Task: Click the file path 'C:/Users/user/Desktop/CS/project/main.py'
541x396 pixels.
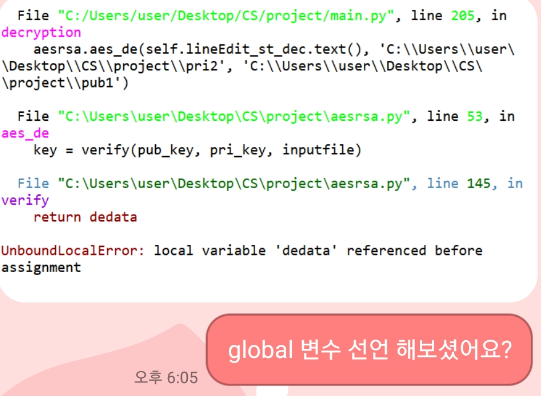Action: (226, 16)
